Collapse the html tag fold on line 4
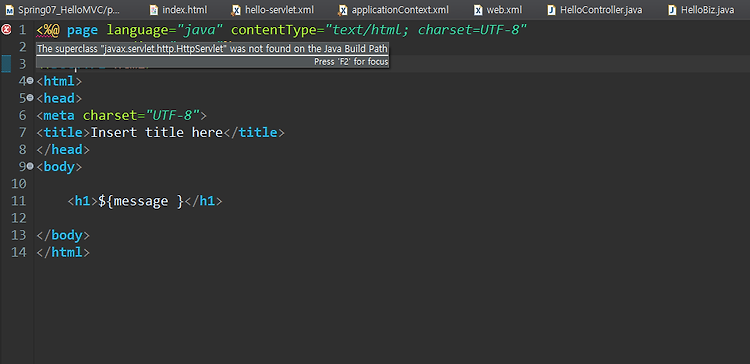Image resolution: width=750 pixels, height=364 pixels. [30, 81]
